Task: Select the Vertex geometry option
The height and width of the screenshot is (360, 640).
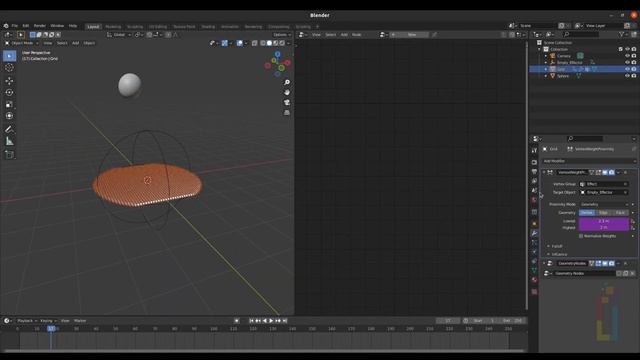Action: [587, 213]
